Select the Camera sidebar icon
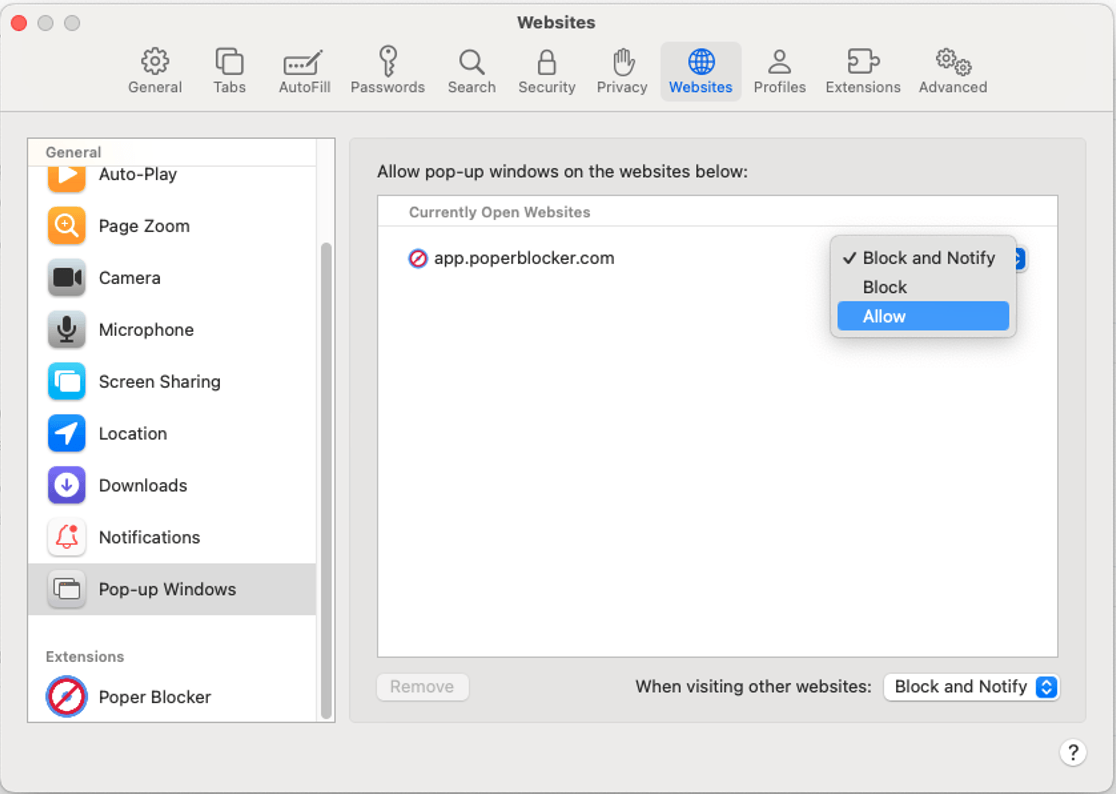The width and height of the screenshot is (1116, 794). tap(65, 277)
